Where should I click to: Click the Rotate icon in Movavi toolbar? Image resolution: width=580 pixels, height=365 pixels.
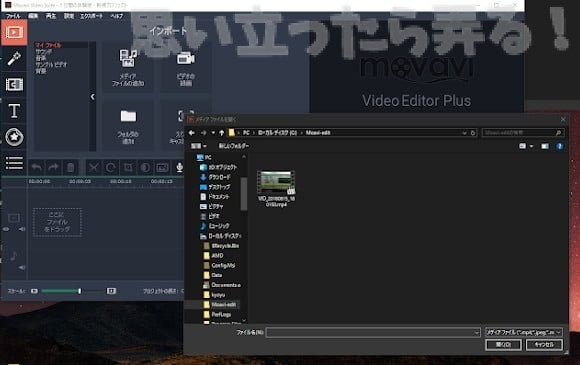pyautogui.click(x=111, y=168)
